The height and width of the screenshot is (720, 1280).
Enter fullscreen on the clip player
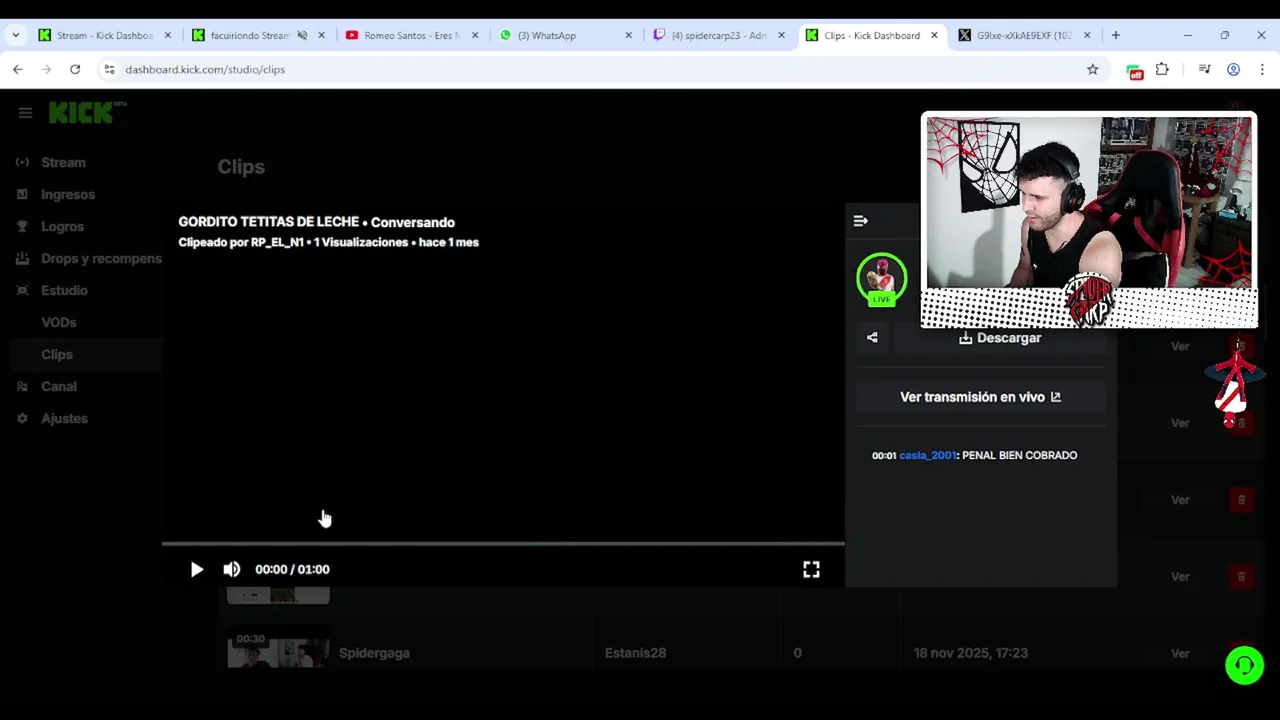(811, 569)
